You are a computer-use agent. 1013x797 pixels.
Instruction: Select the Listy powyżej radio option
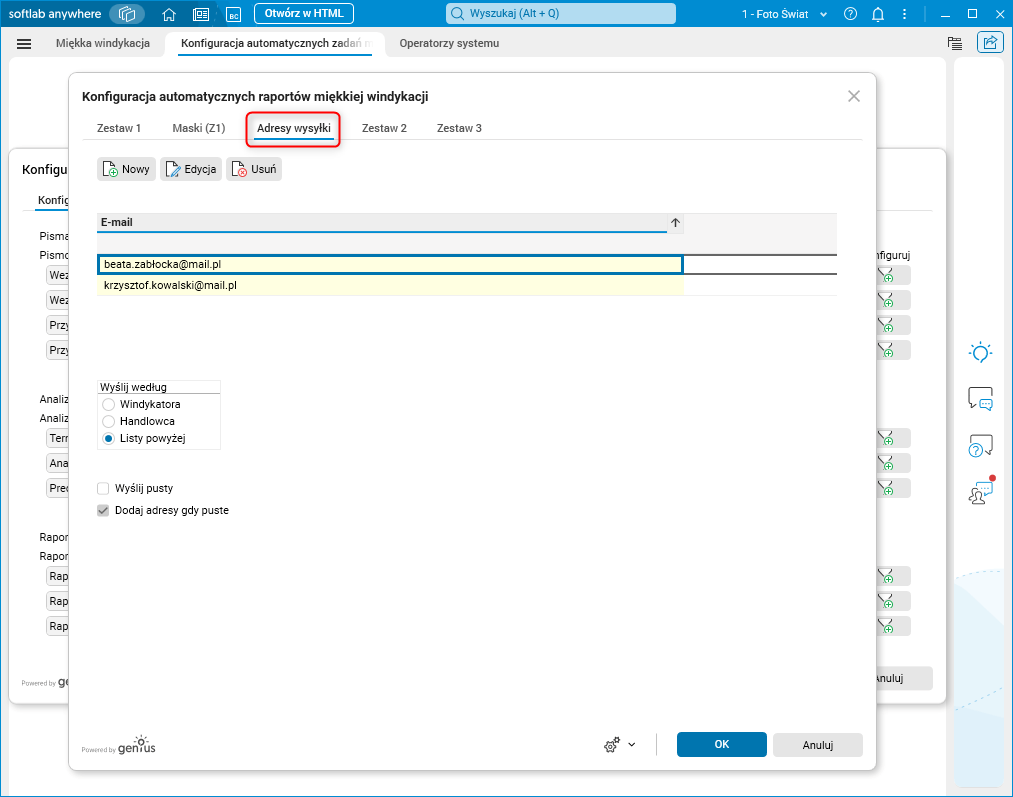coord(109,439)
